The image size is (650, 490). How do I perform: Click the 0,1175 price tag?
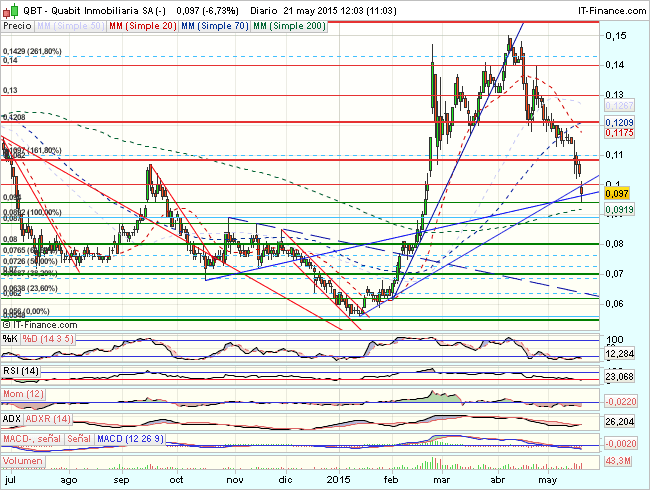click(x=619, y=133)
